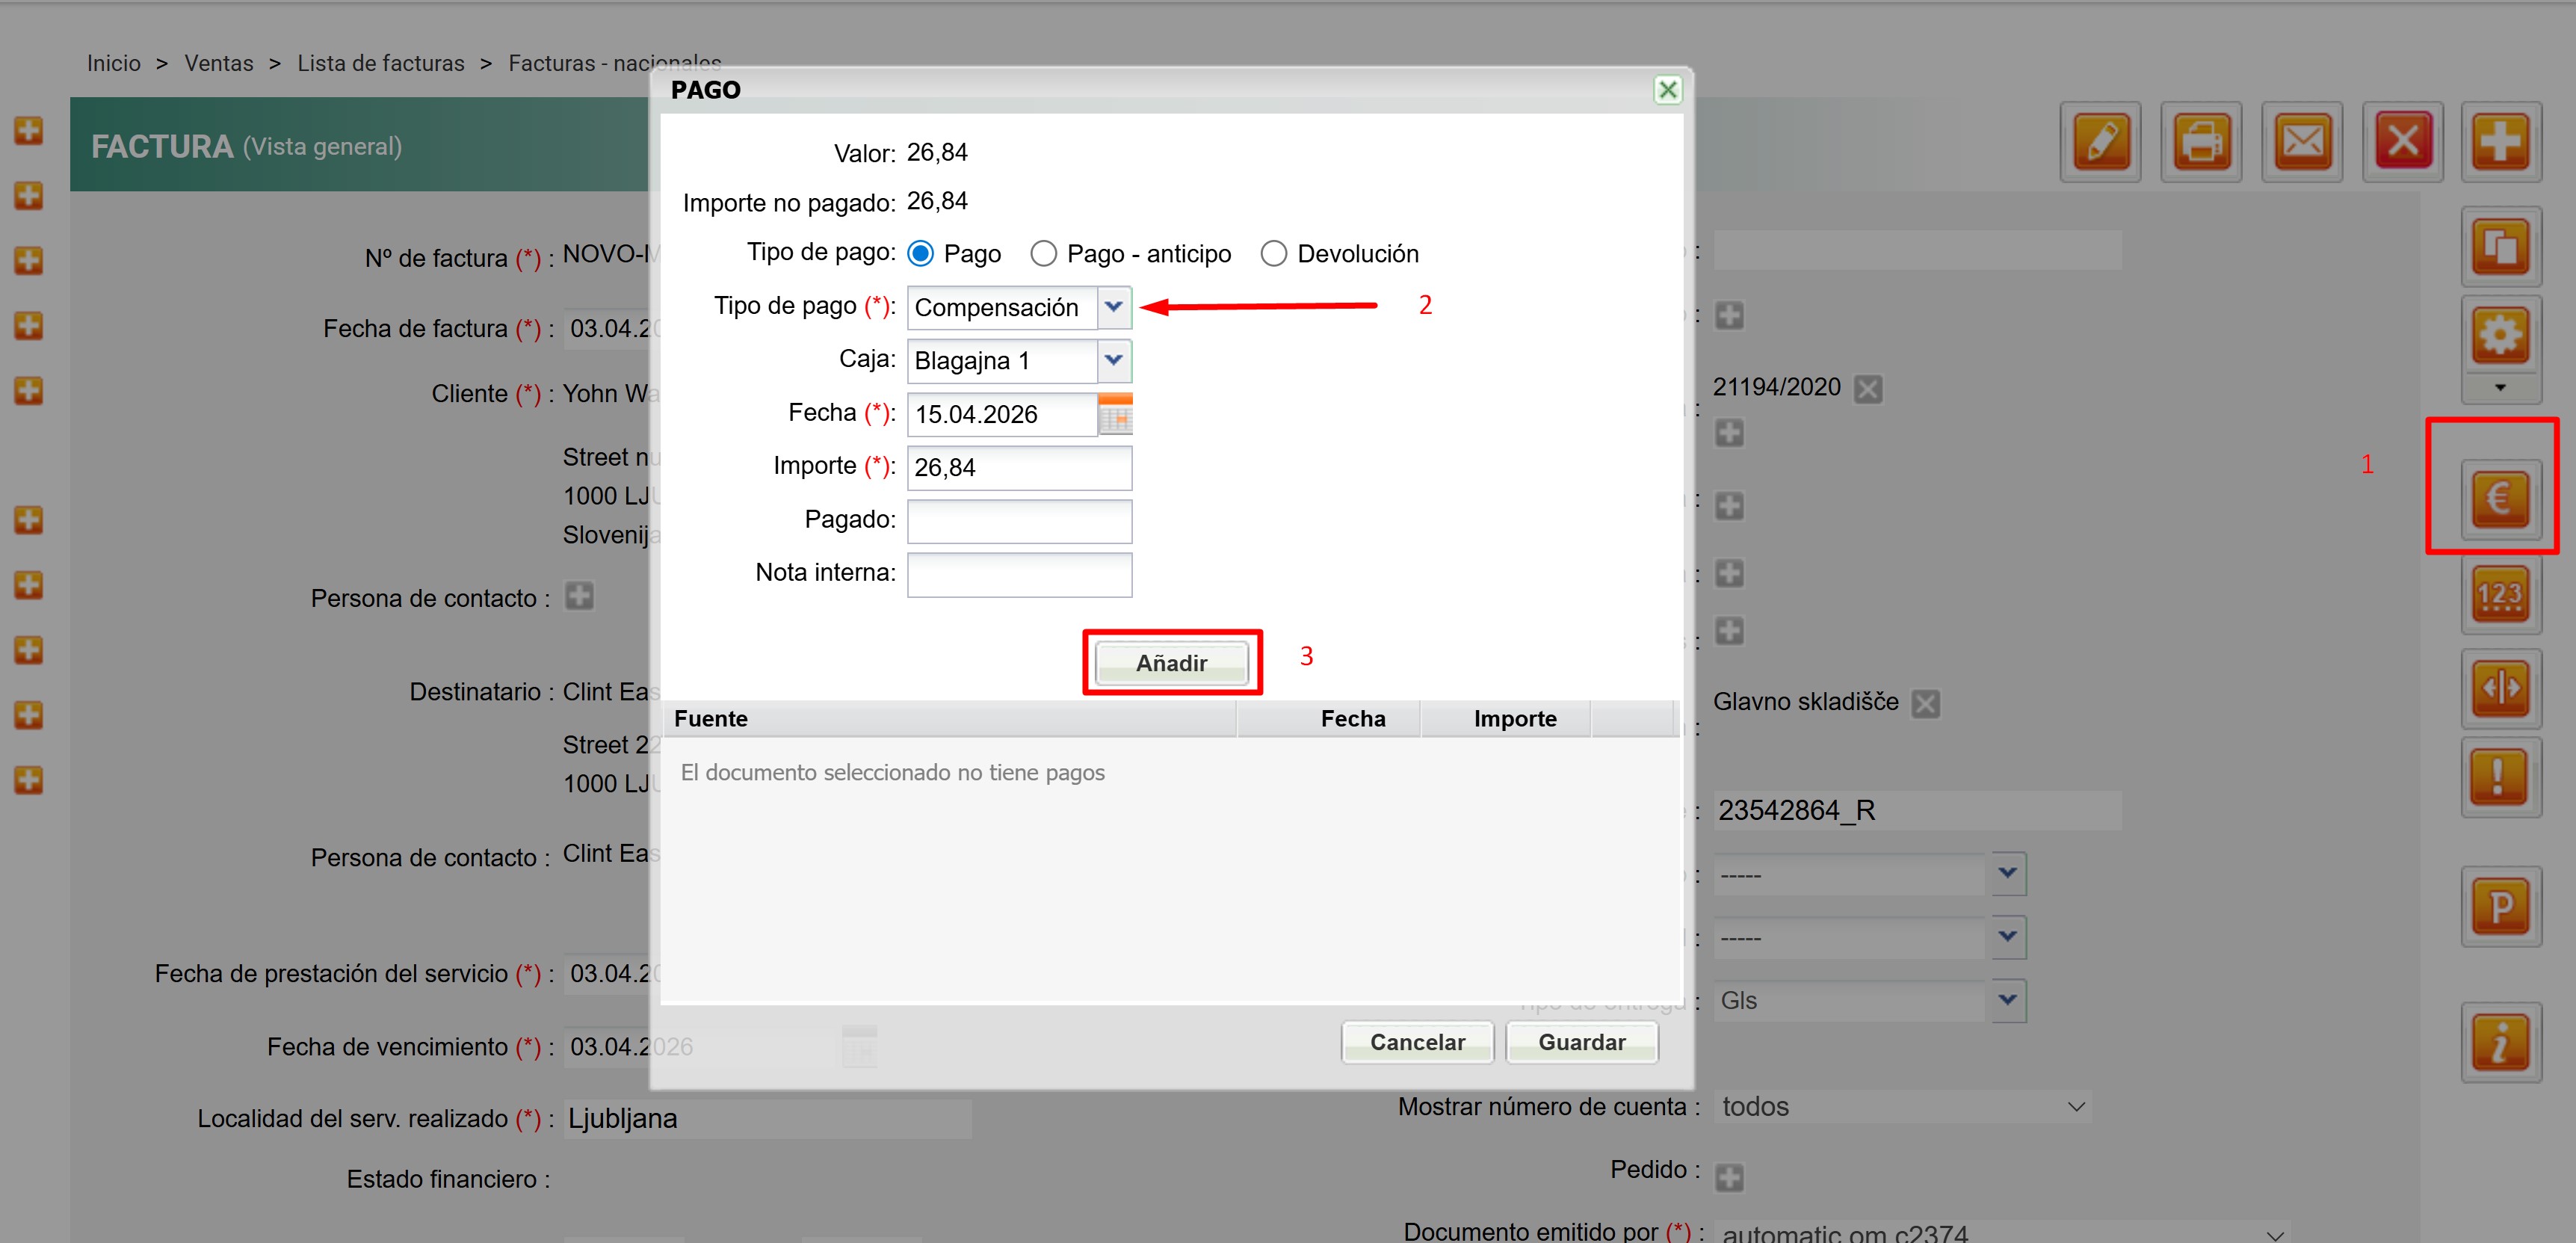Select the Pago radio button
The image size is (2576, 1243).
click(921, 254)
